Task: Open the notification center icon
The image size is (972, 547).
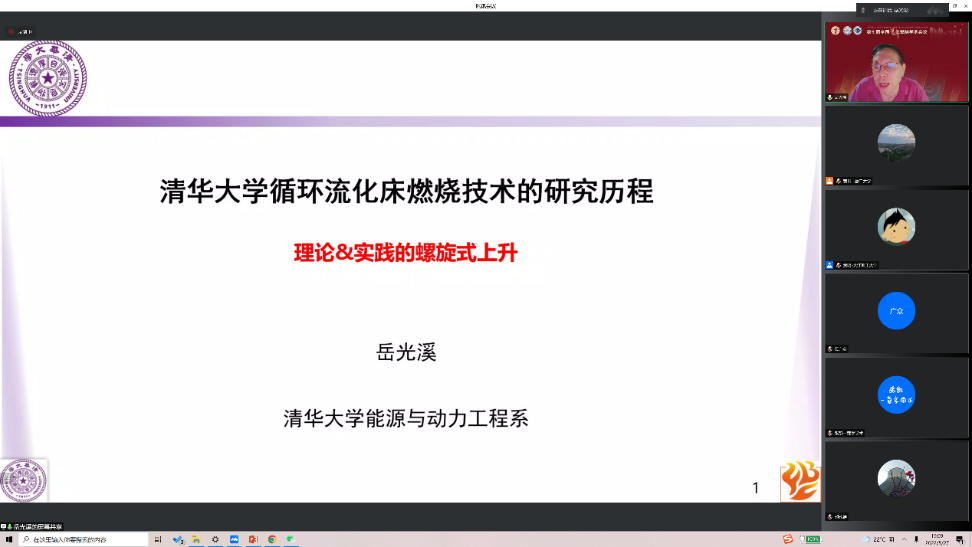Action: [x=960, y=539]
